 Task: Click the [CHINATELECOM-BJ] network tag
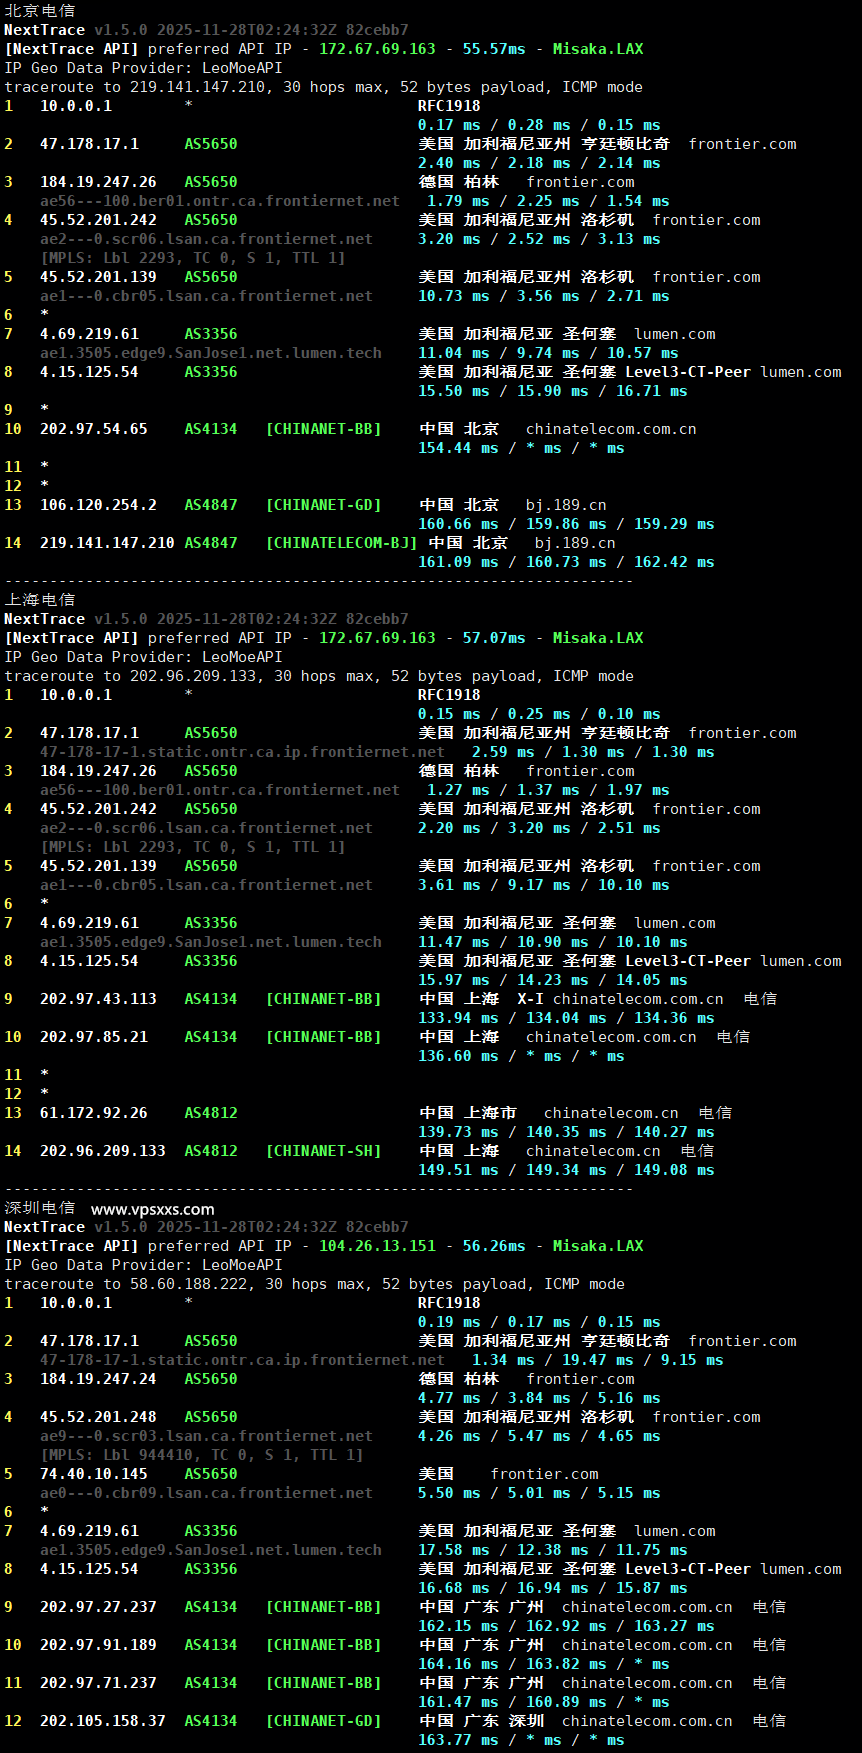click(x=341, y=543)
